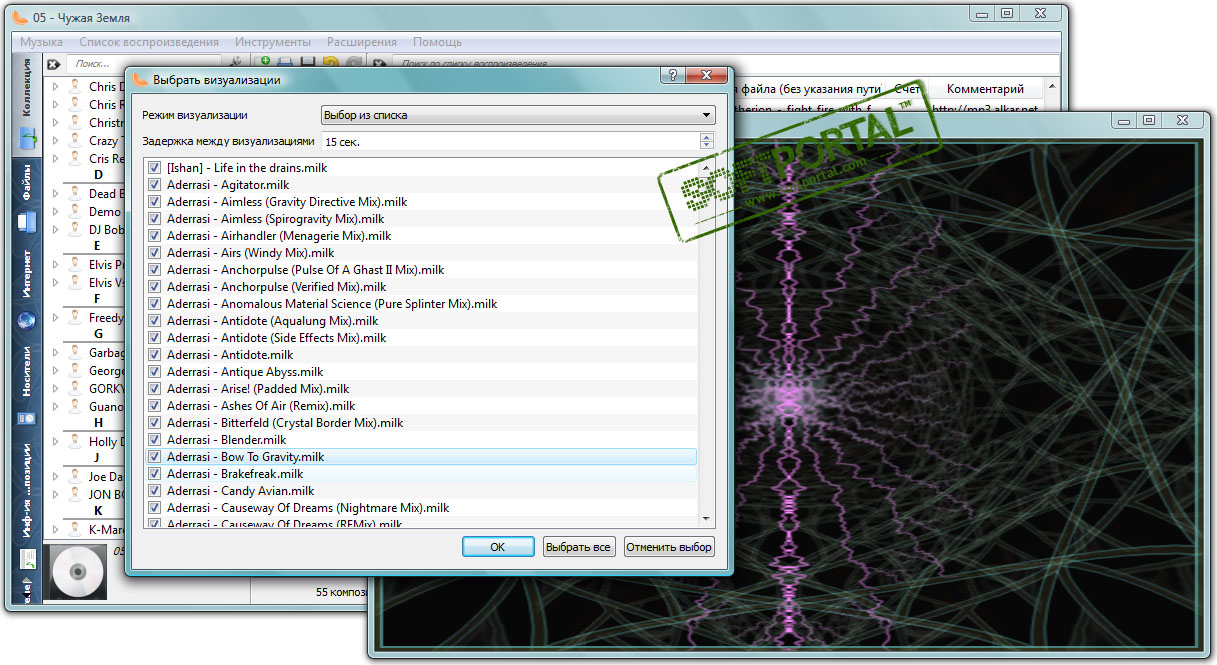
Task: Expand the DJ Bob artist node
Action: 56,230
